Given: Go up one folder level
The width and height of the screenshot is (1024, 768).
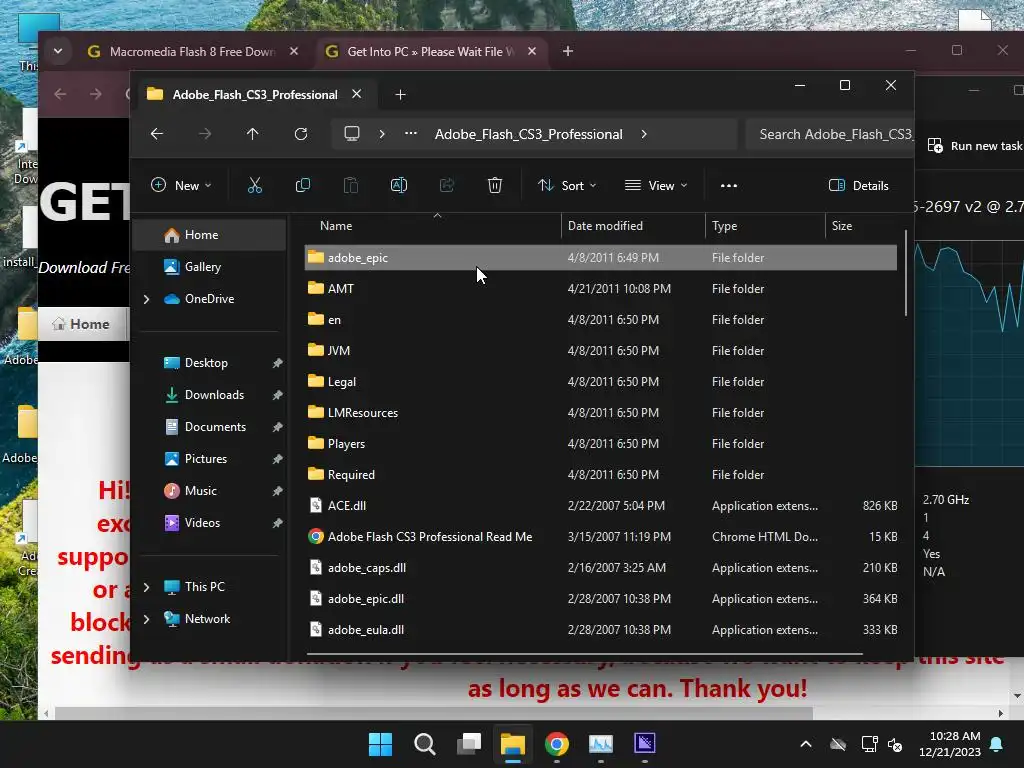Looking at the screenshot, I should click(x=253, y=134).
